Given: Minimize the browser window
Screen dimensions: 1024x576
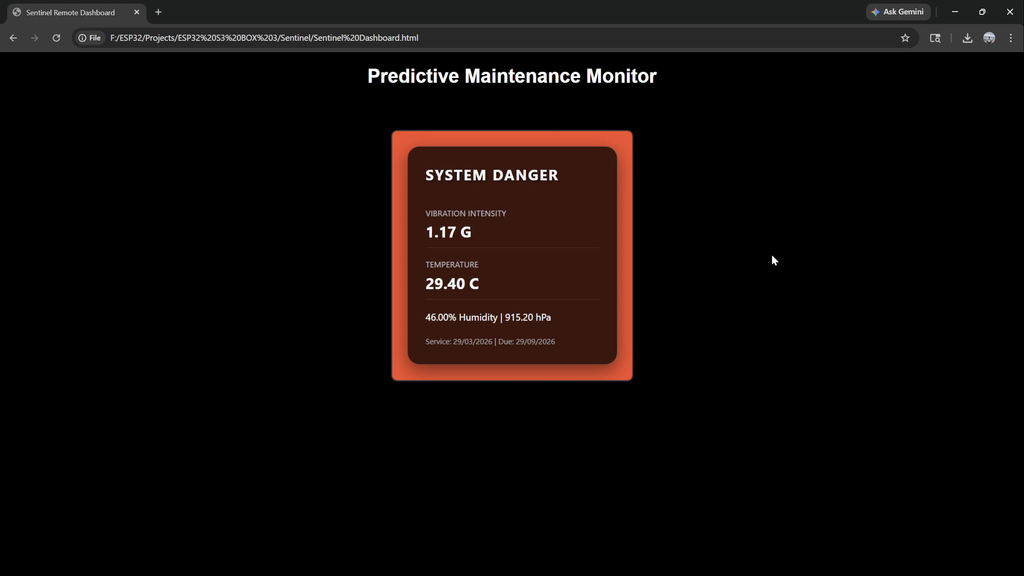Looking at the screenshot, I should (x=955, y=12).
